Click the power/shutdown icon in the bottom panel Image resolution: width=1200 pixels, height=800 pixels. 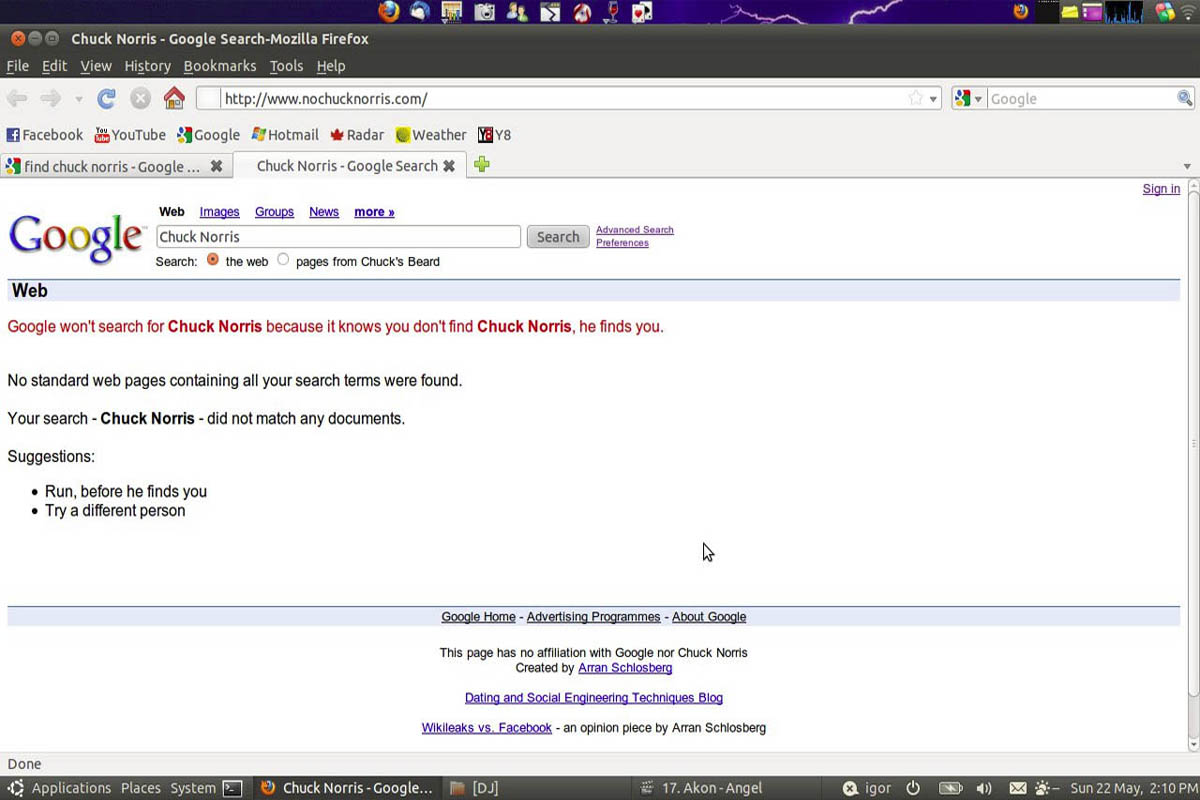pyautogui.click(x=913, y=788)
